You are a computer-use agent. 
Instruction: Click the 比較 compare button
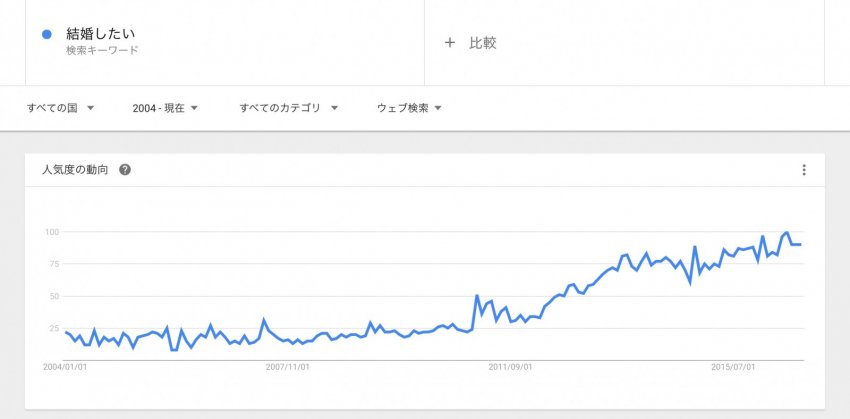(482, 43)
